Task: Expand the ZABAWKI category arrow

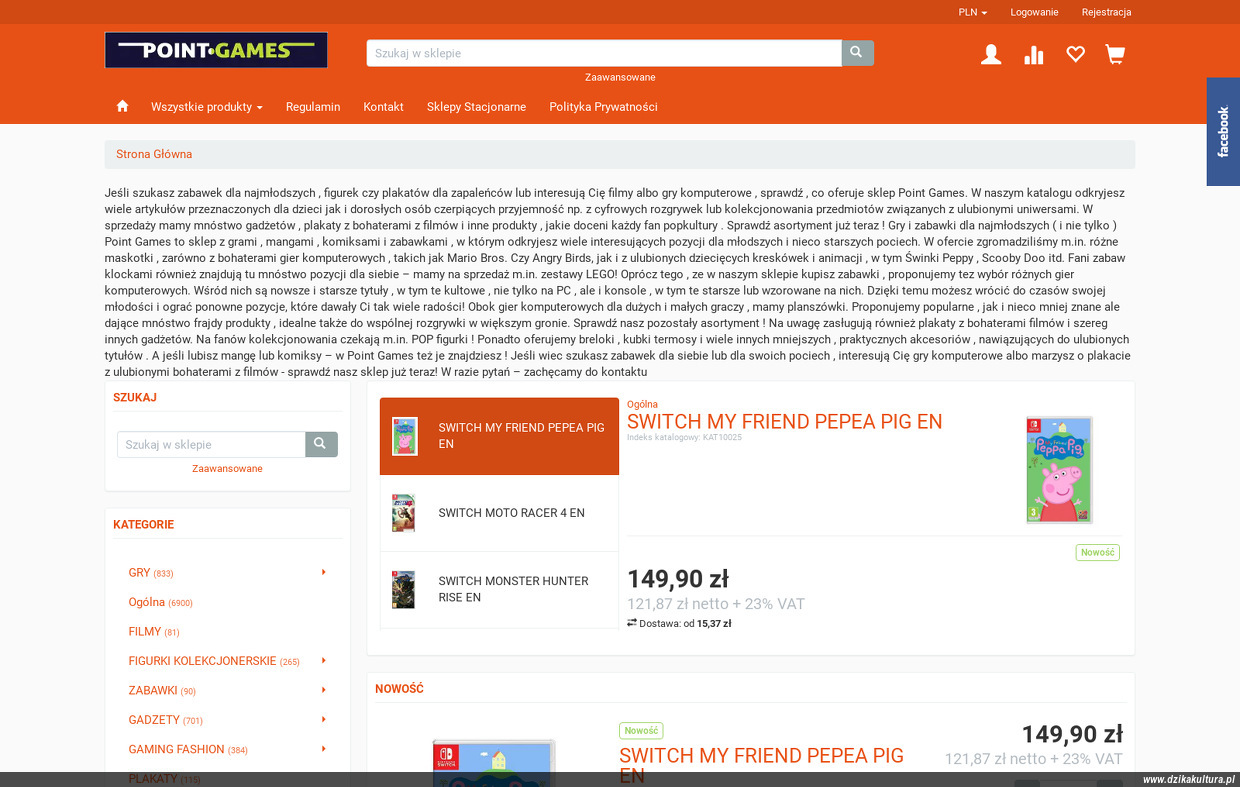Action: (x=324, y=690)
